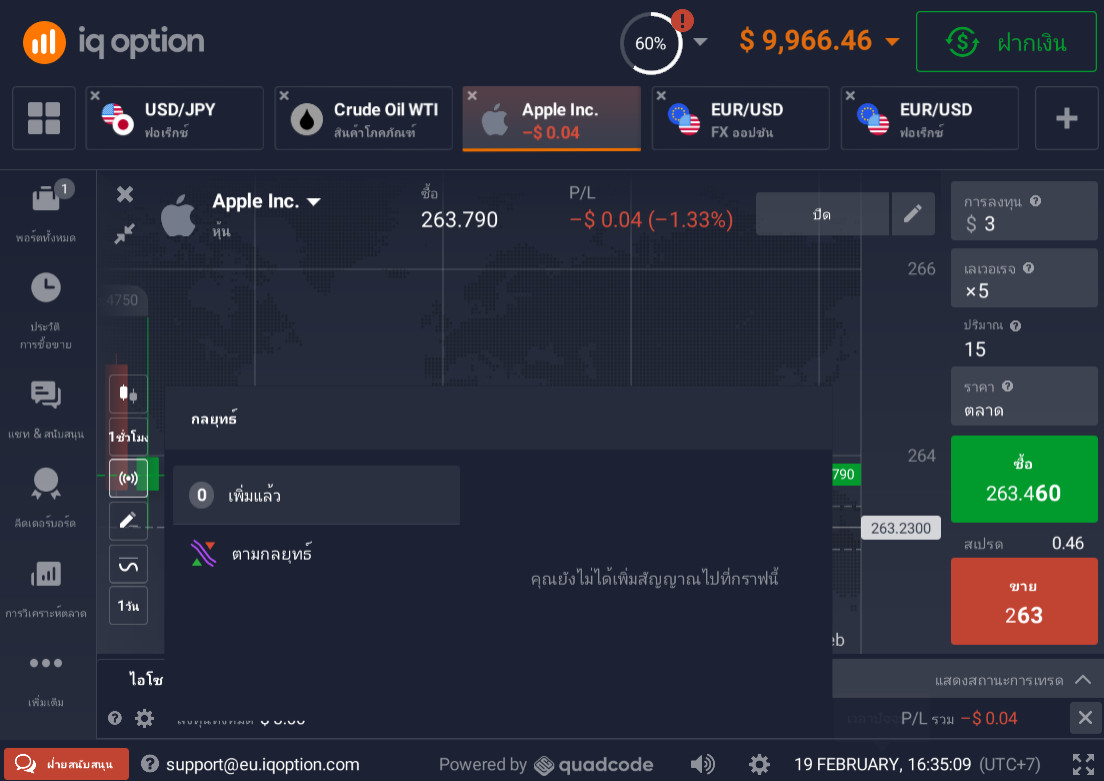Change the 1 day time range
Screen dimensions: 1104x781
pyautogui.click(x=128, y=606)
